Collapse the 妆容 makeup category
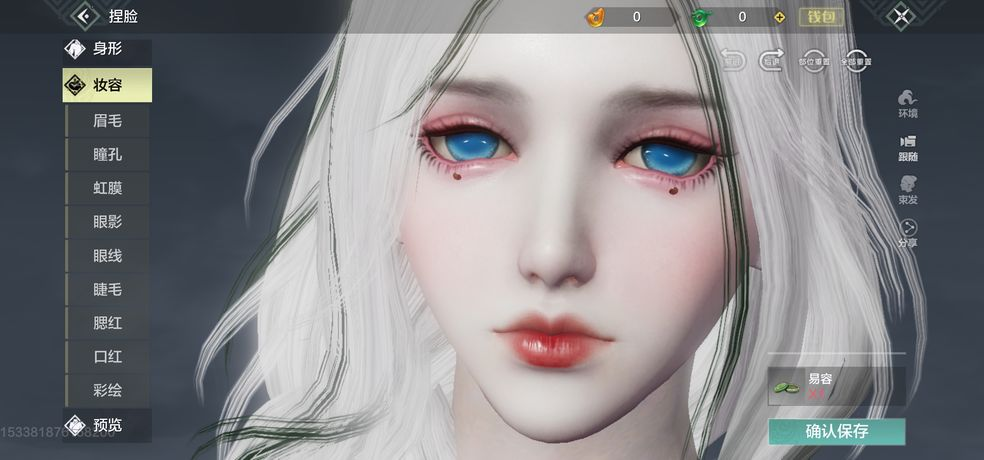The image size is (984, 460). point(107,85)
